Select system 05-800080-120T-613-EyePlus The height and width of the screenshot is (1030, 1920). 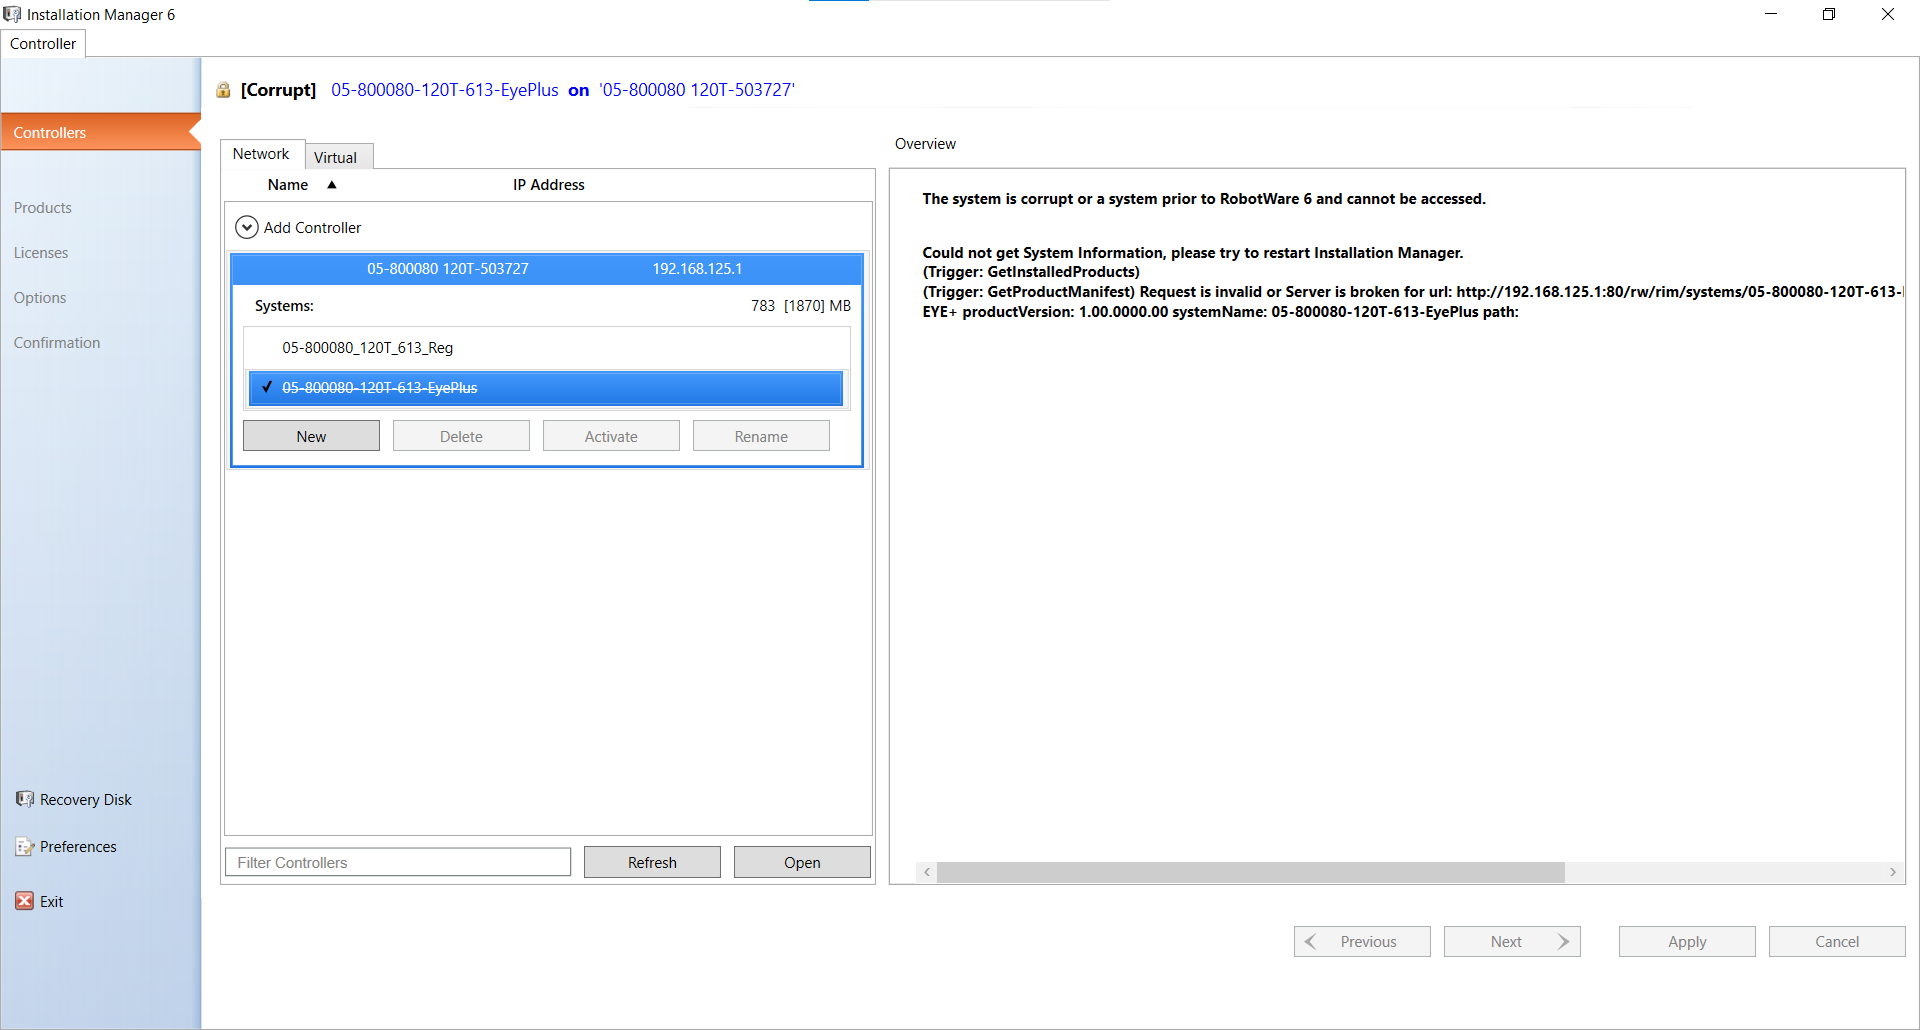point(547,388)
